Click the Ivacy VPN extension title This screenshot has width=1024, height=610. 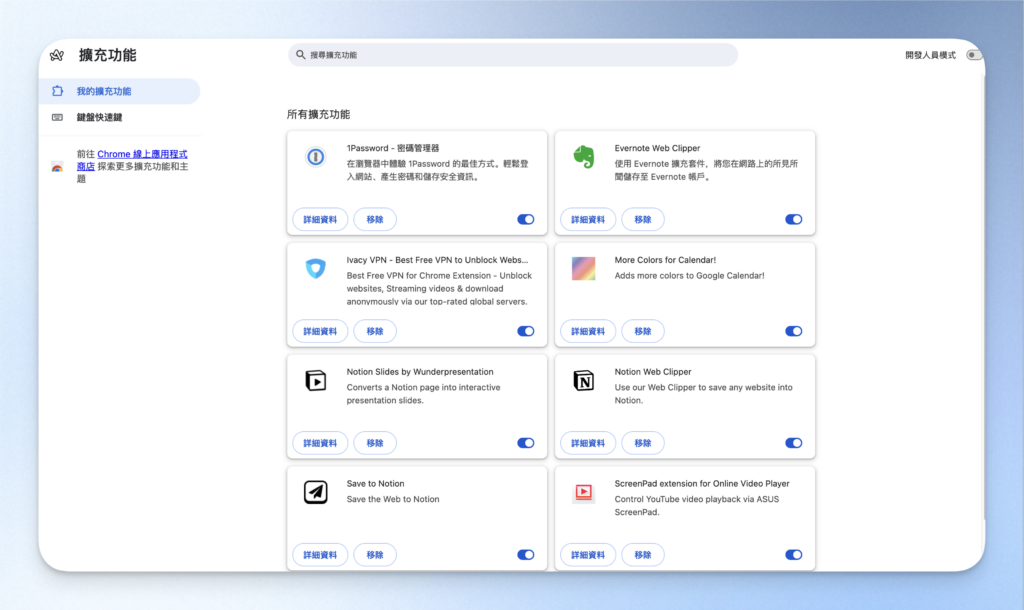click(438, 260)
